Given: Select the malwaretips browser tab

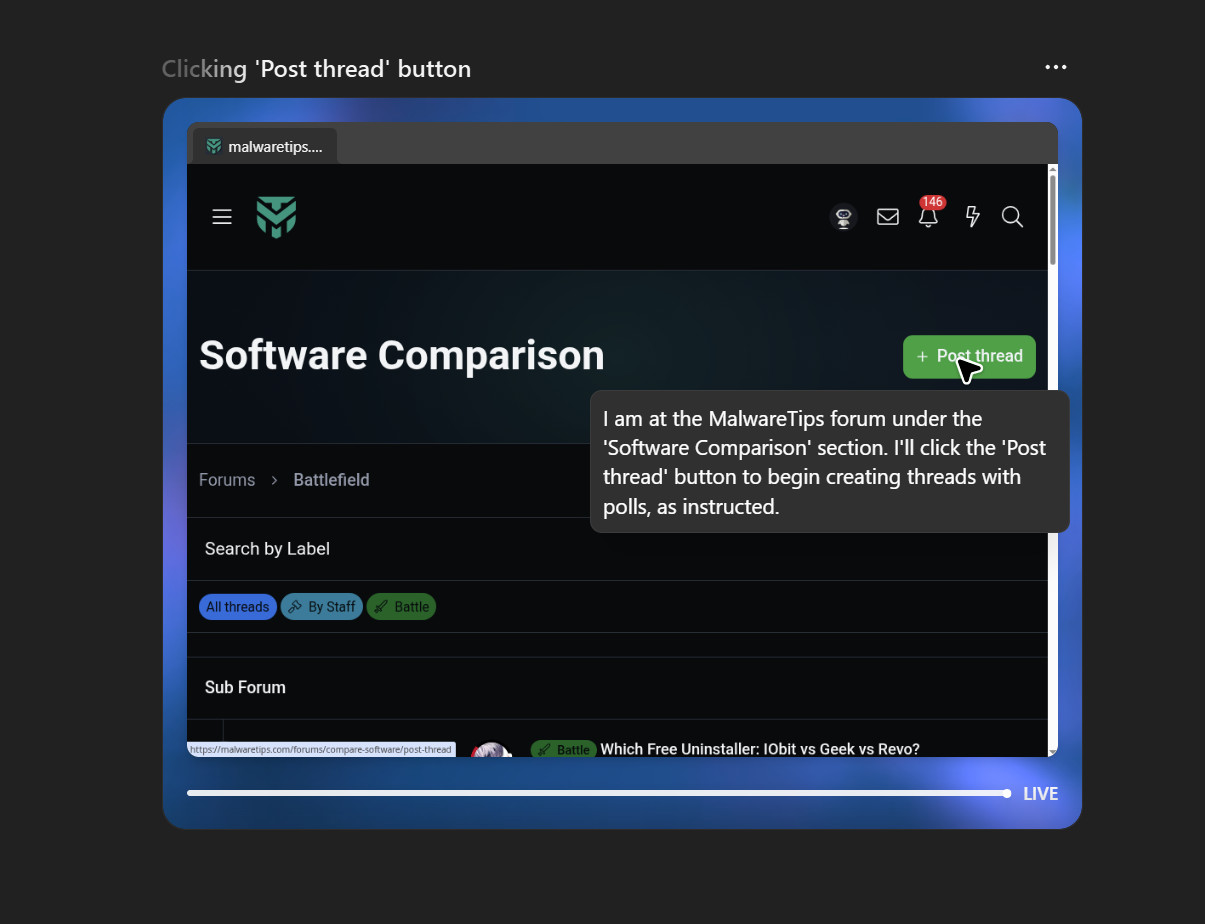Looking at the screenshot, I should tap(265, 146).
